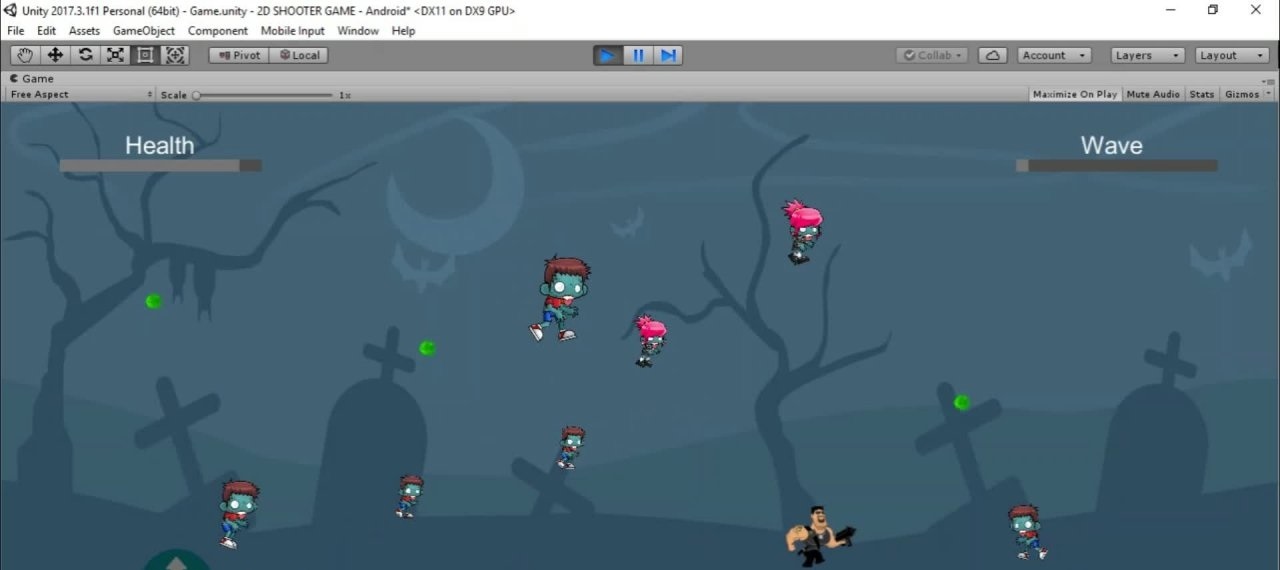Open the Window menu
1280x570 pixels.
pyautogui.click(x=358, y=31)
